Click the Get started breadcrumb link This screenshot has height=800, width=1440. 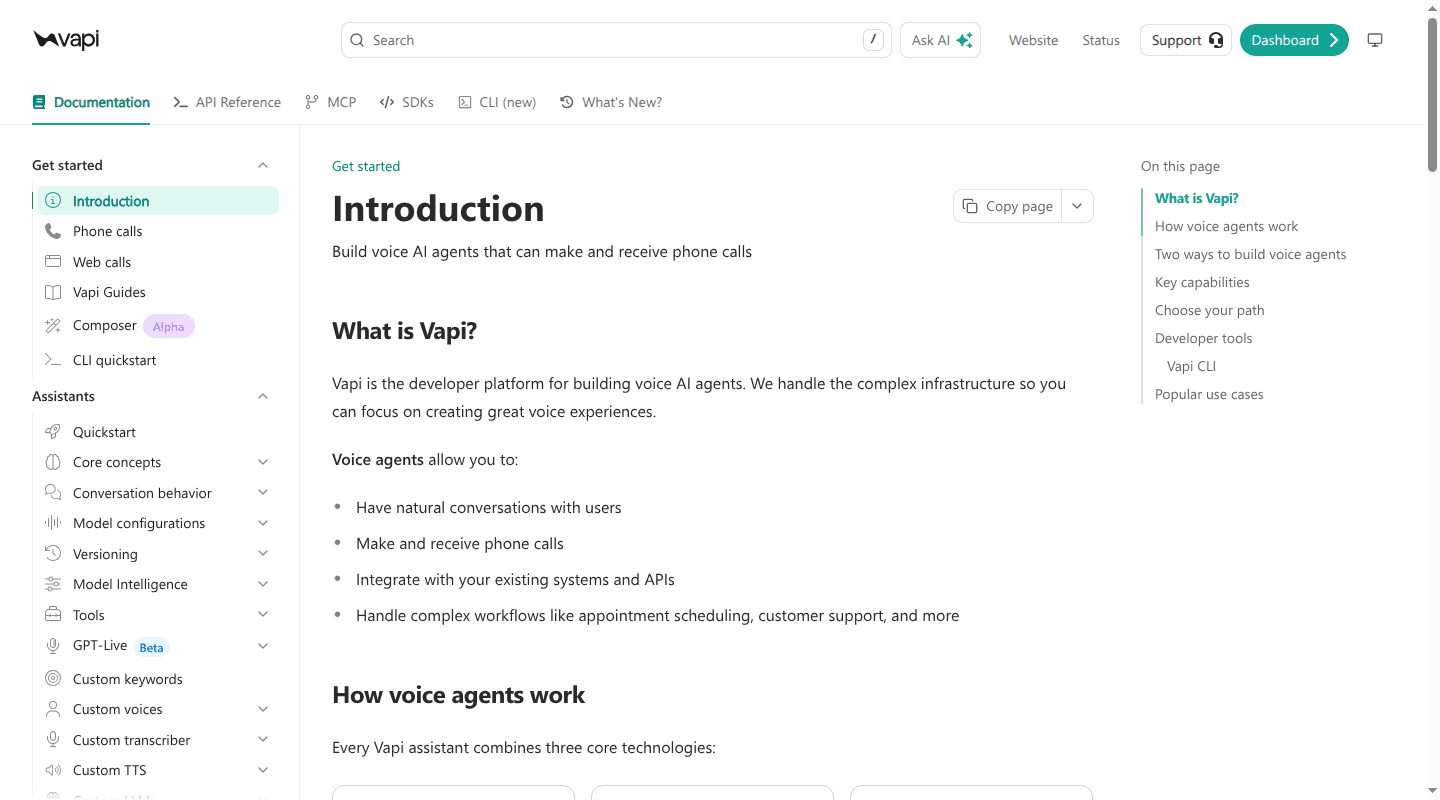(x=366, y=166)
